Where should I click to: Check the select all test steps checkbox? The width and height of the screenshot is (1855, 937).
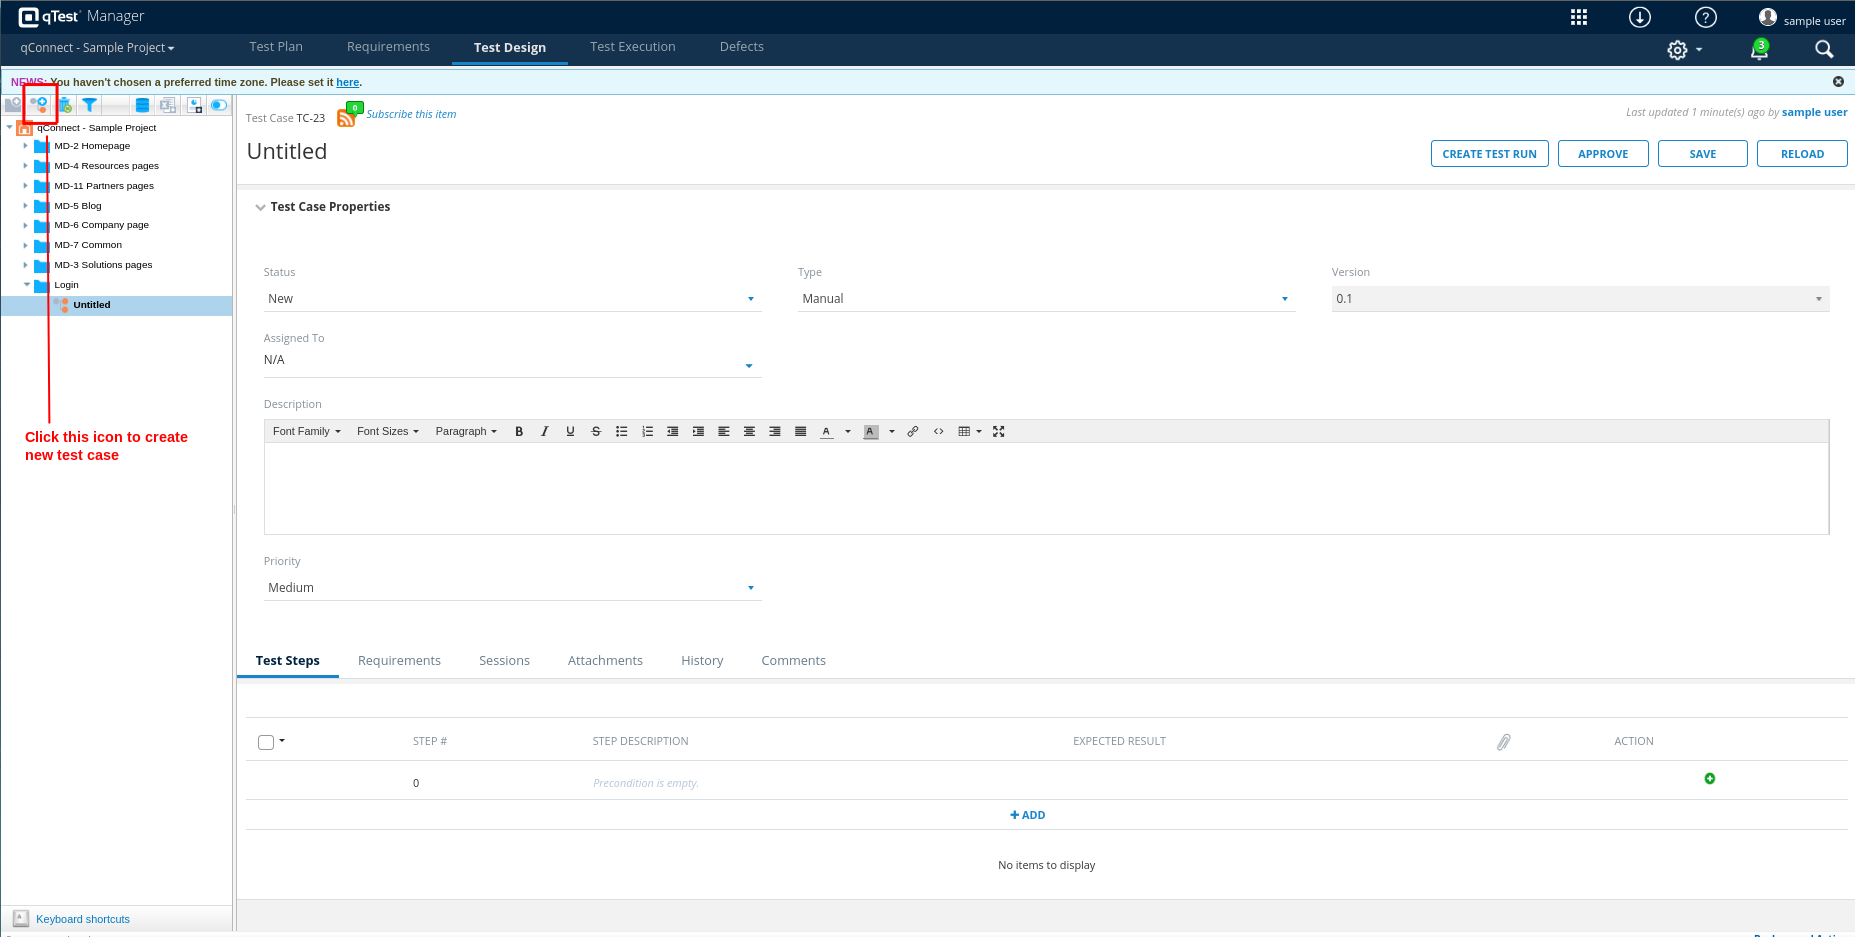pos(266,742)
